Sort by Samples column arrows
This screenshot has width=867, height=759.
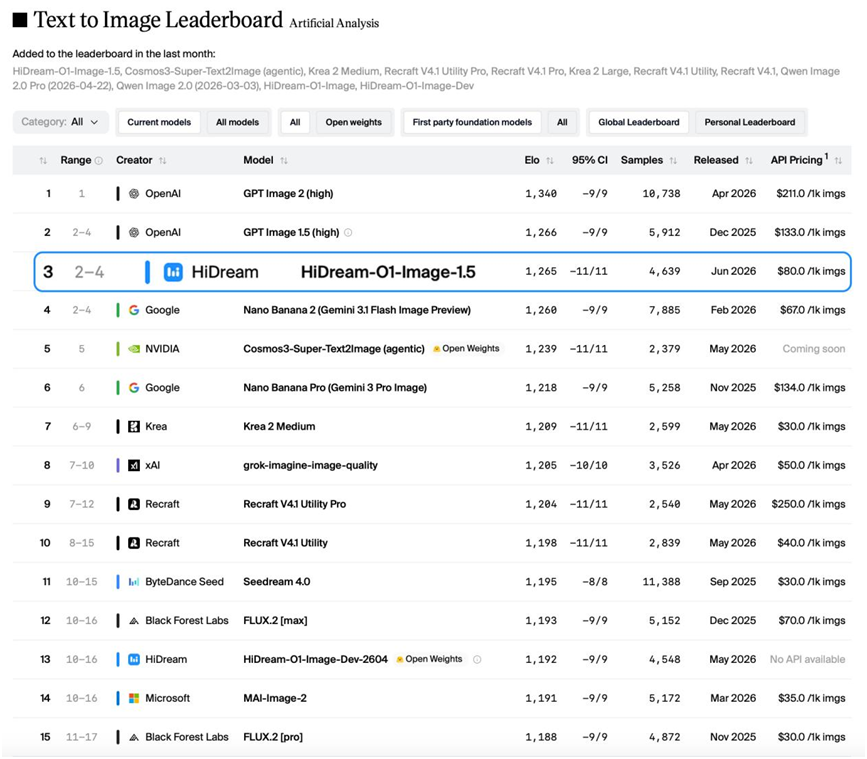coord(673,161)
